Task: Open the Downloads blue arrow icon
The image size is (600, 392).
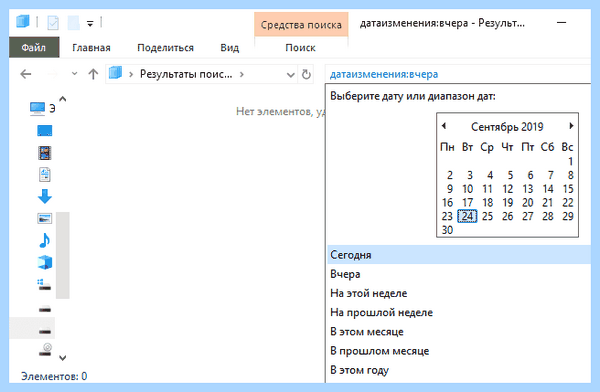Action: 45,196
